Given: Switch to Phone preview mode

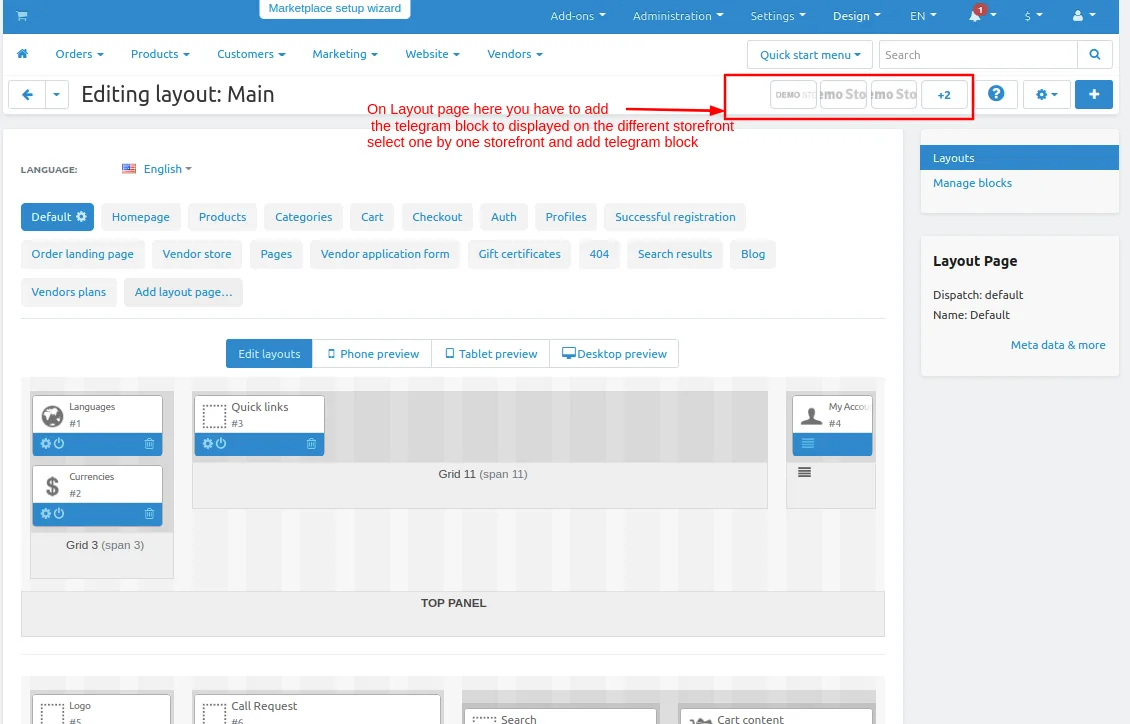Looking at the screenshot, I should [x=373, y=354].
